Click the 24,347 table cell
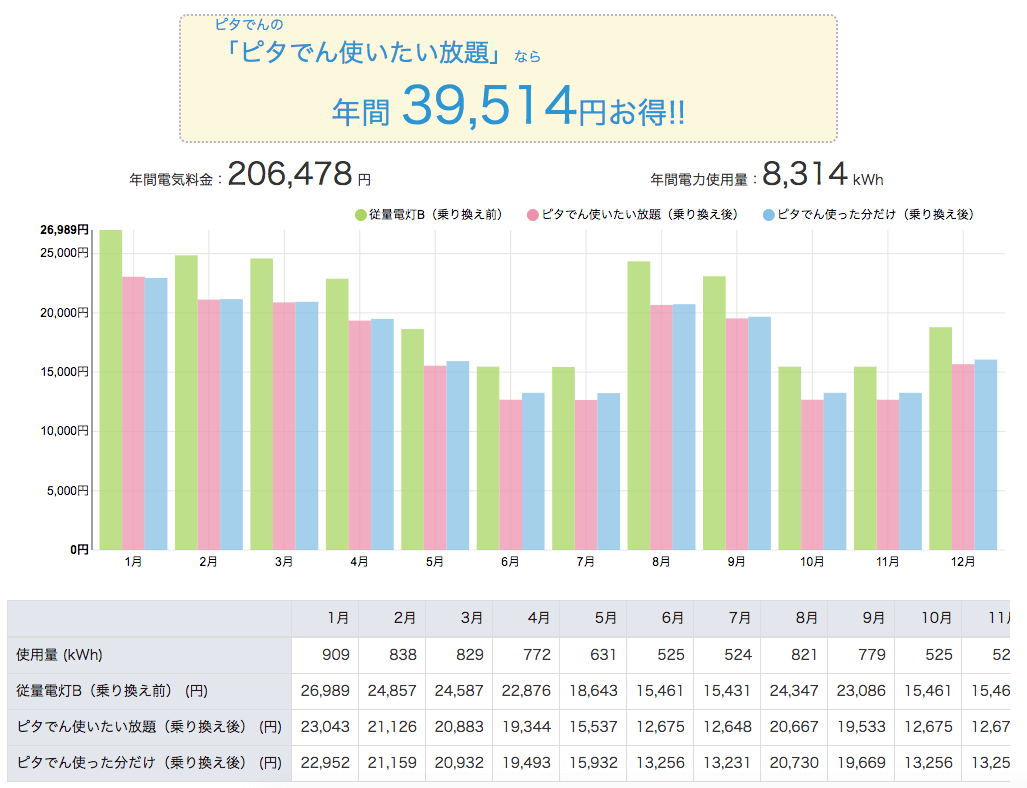This screenshot has height=788, width=1027. tap(794, 691)
